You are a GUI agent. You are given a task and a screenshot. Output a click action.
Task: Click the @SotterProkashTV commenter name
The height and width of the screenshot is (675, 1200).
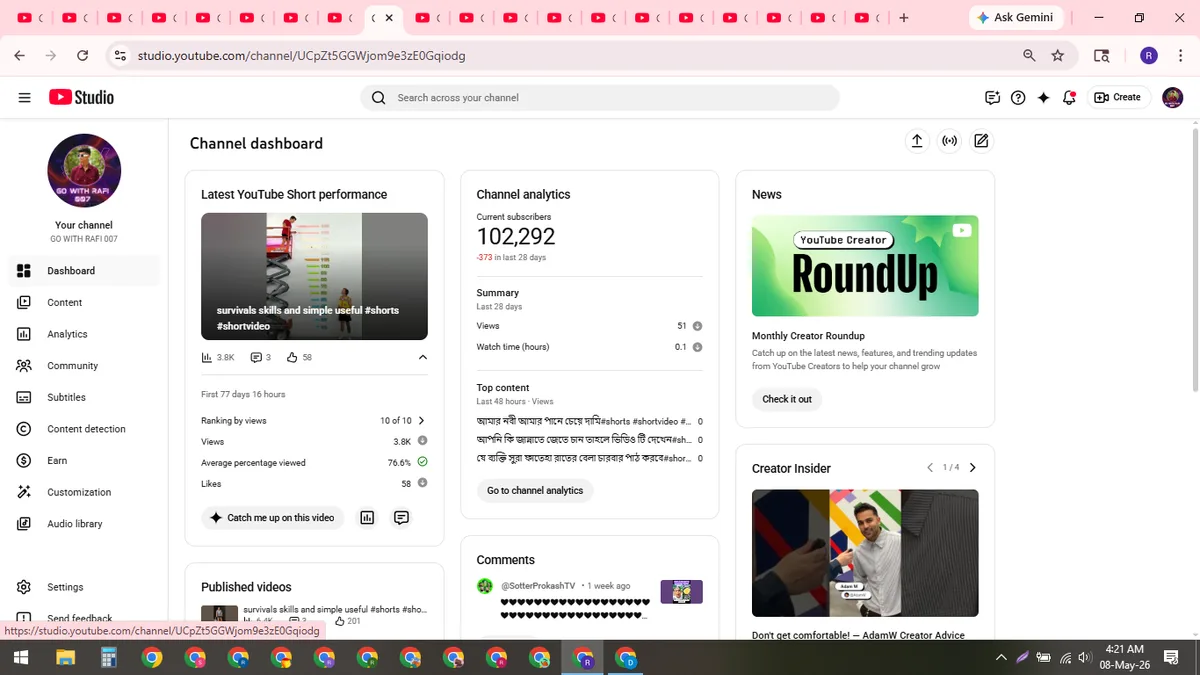tap(538, 586)
